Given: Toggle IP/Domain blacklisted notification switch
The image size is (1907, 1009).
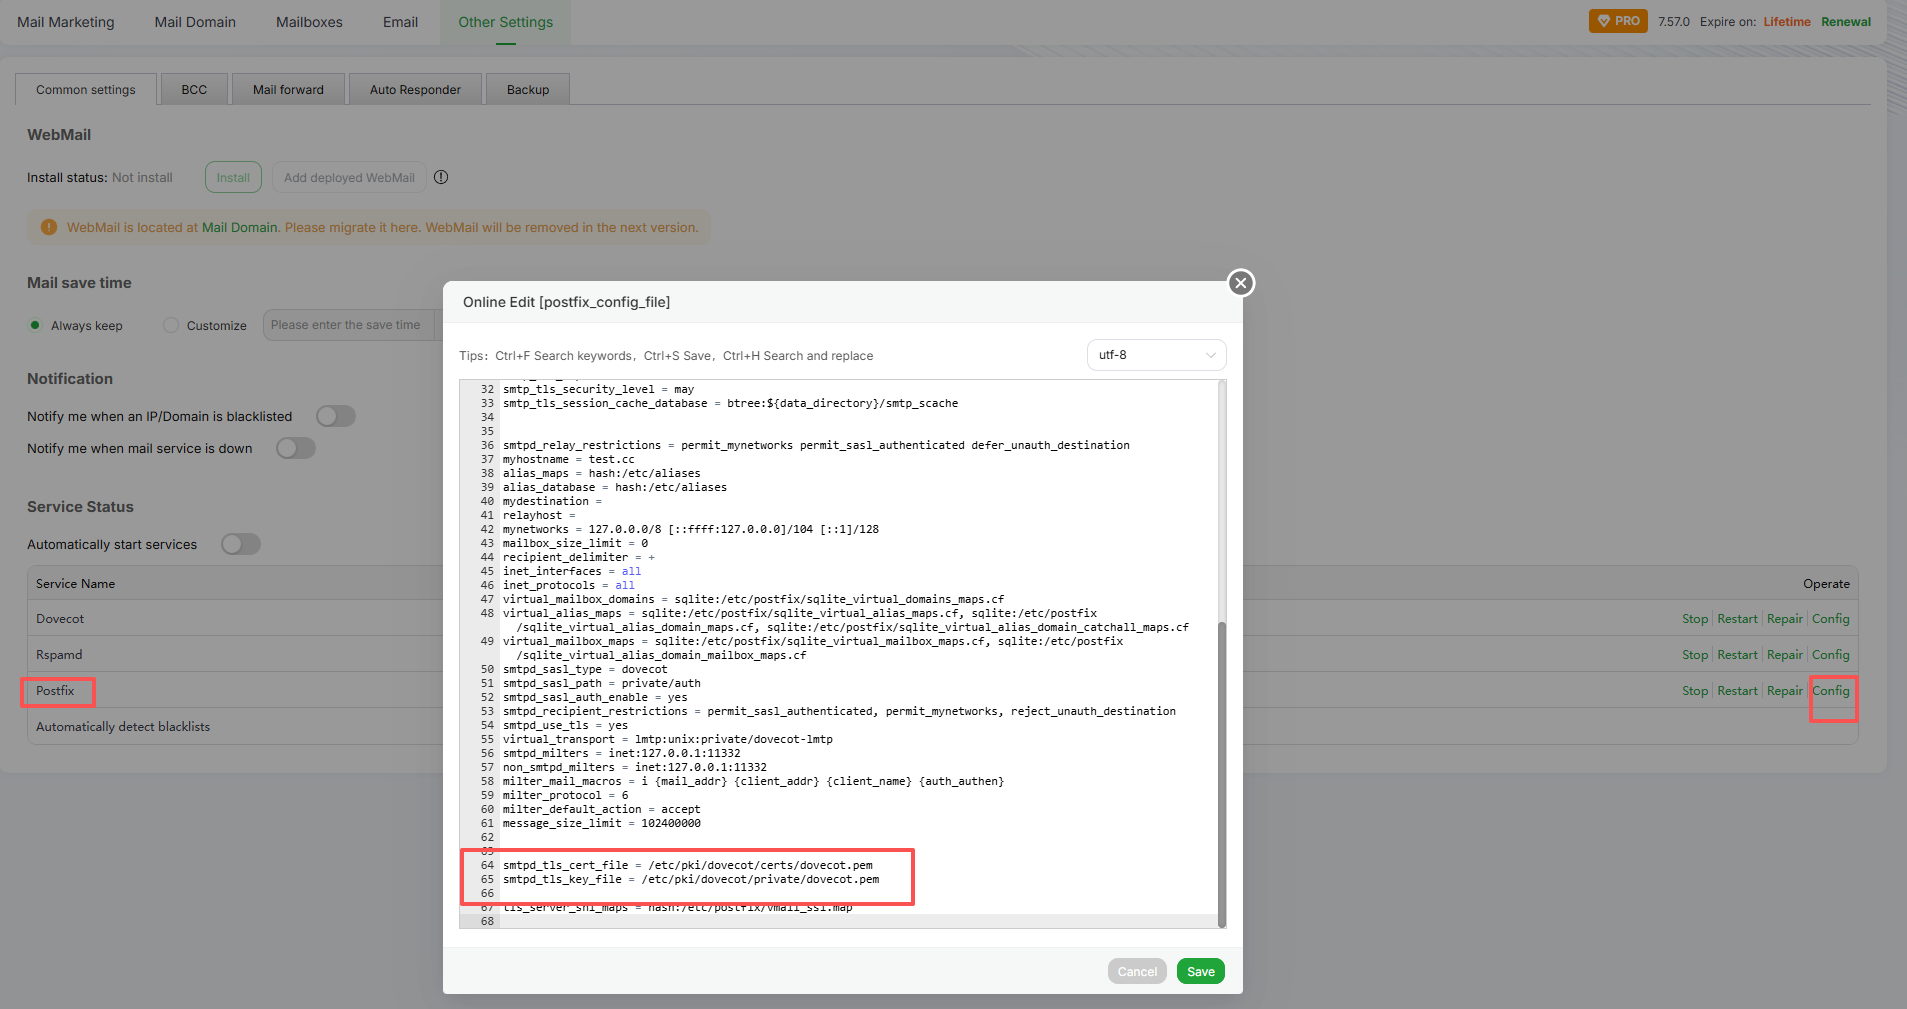Looking at the screenshot, I should click(x=336, y=416).
